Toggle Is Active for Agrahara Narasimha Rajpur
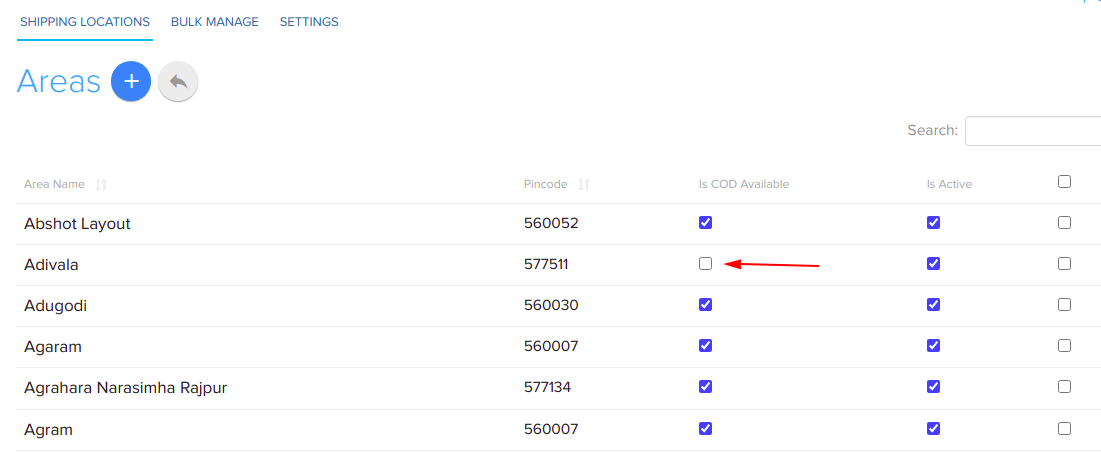 tap(933, 386)
